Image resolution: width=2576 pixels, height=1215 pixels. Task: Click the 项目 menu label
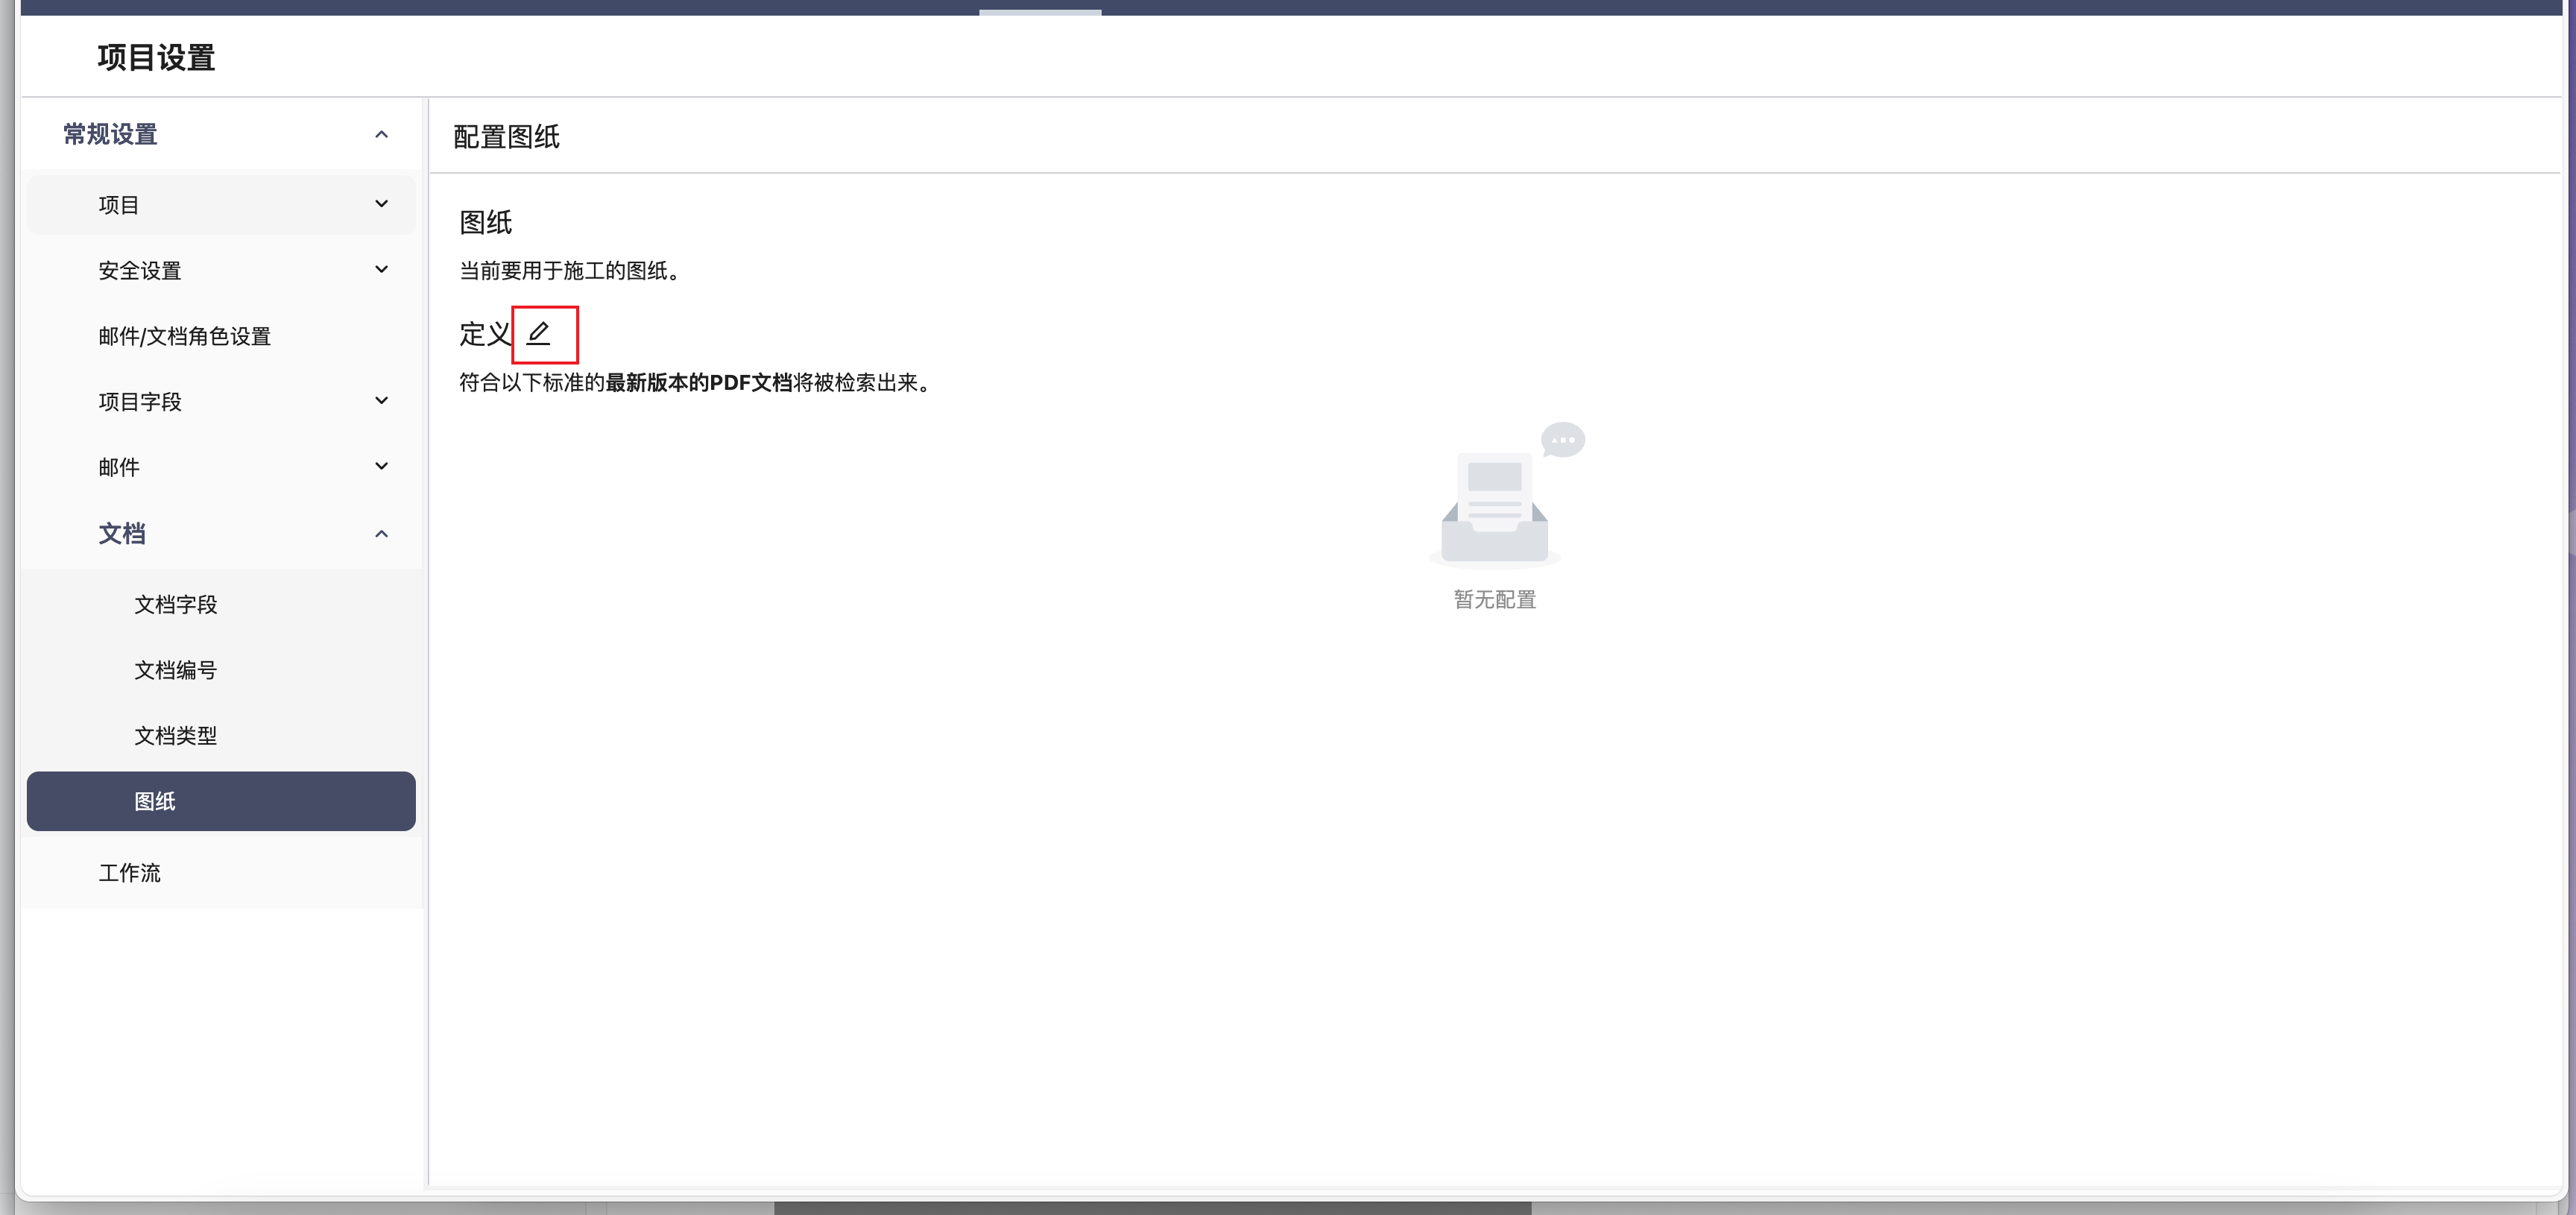pos(119,205)
